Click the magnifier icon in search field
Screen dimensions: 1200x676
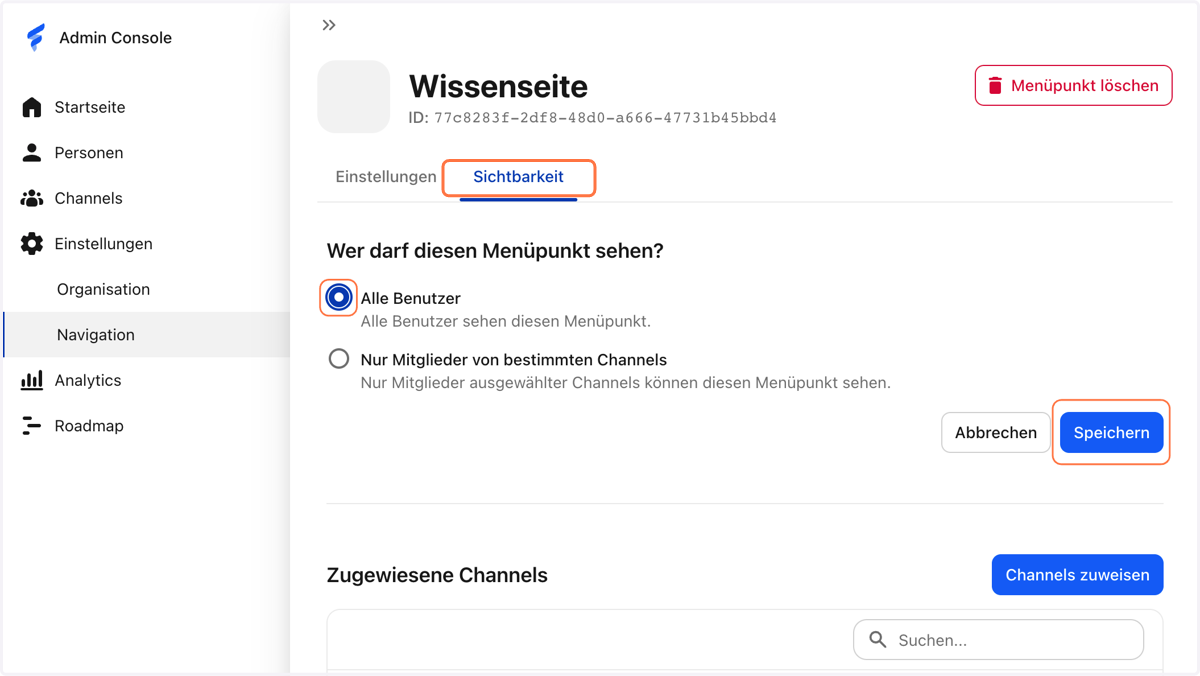click(x=878, y=640)
